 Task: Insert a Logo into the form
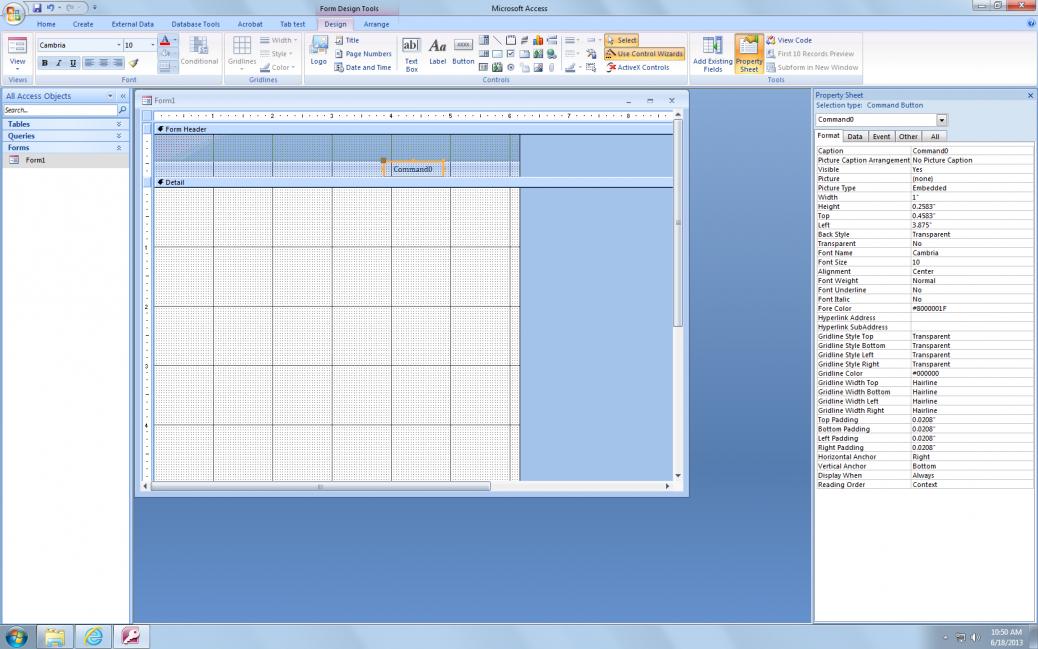point(318,51)
